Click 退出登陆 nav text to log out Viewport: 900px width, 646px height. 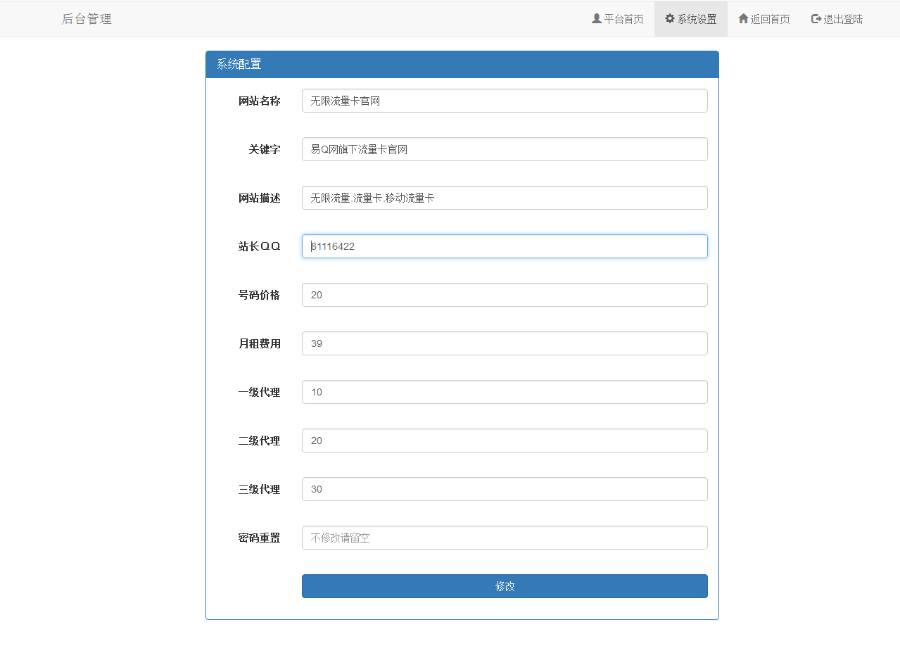843,19
